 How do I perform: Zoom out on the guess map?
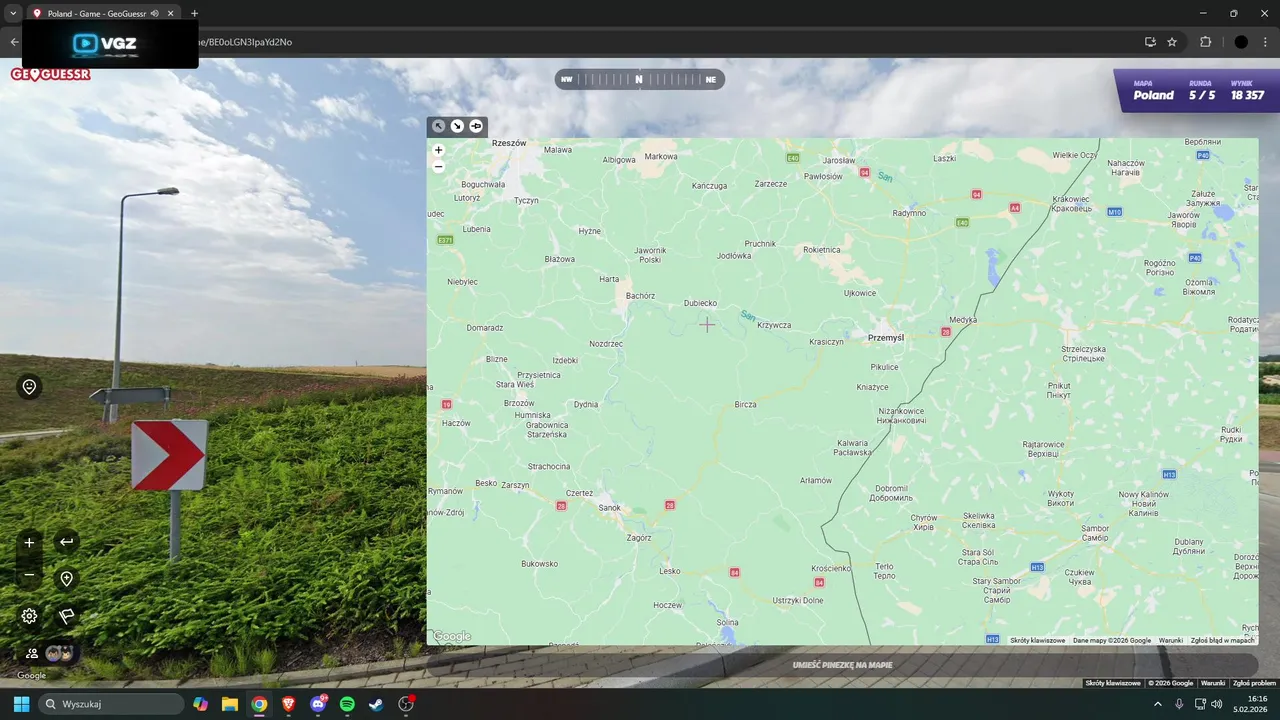pyautogui.click(x=438, y=167)
